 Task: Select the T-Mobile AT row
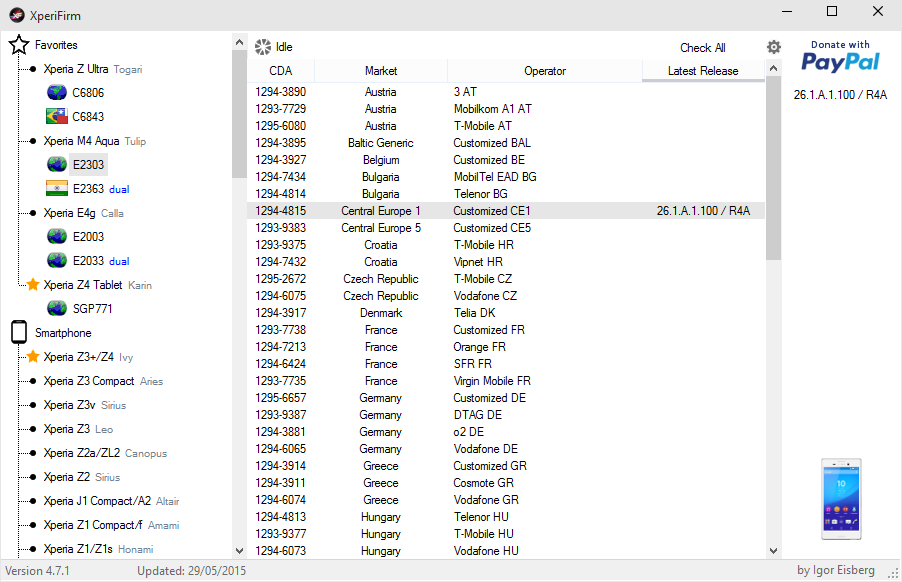coord(506,126)
